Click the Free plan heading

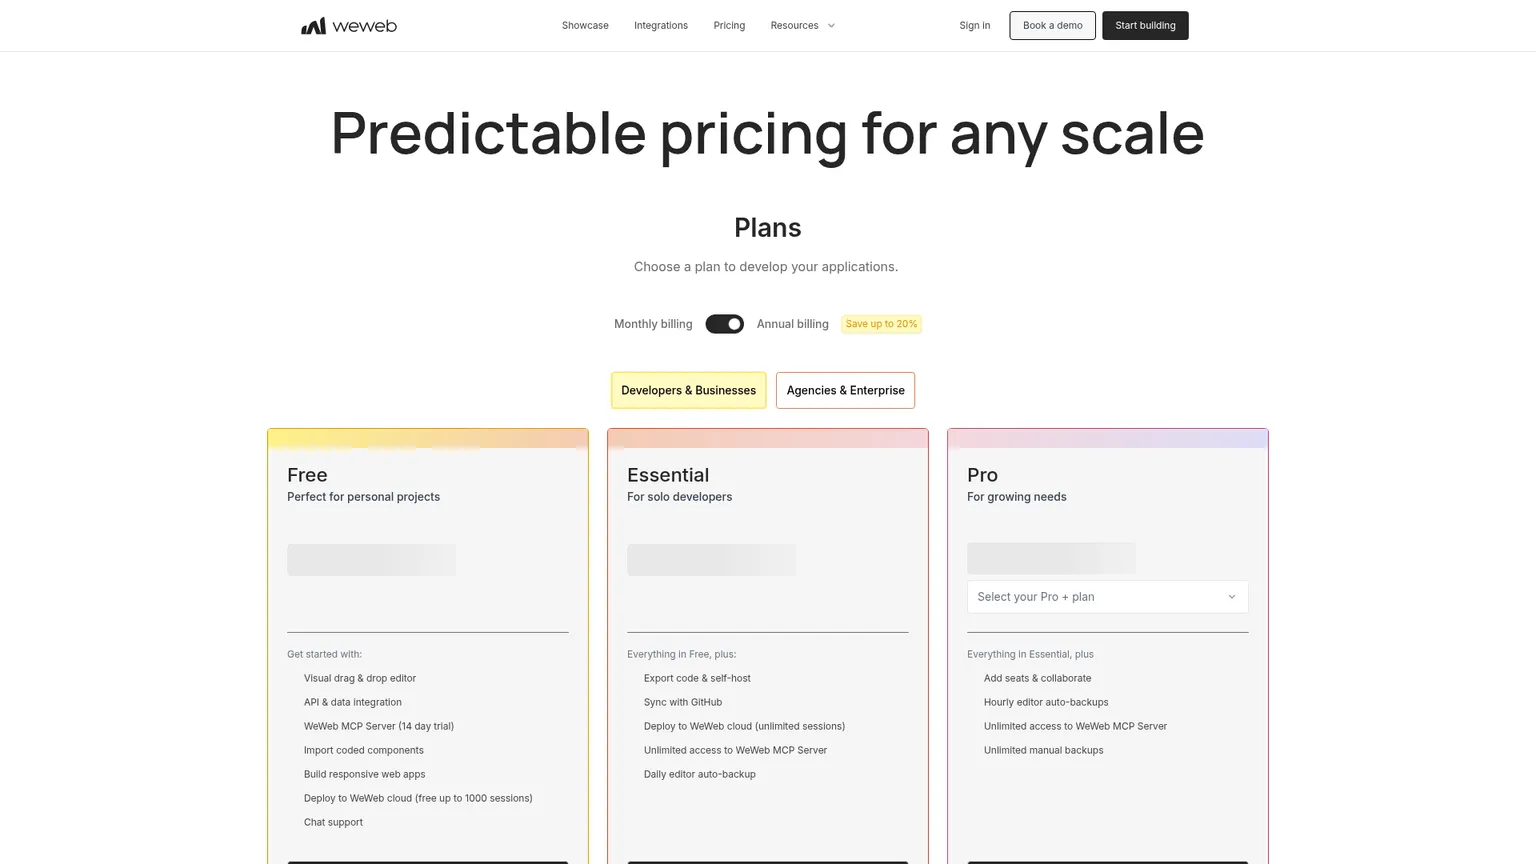[x=307, y=475]
